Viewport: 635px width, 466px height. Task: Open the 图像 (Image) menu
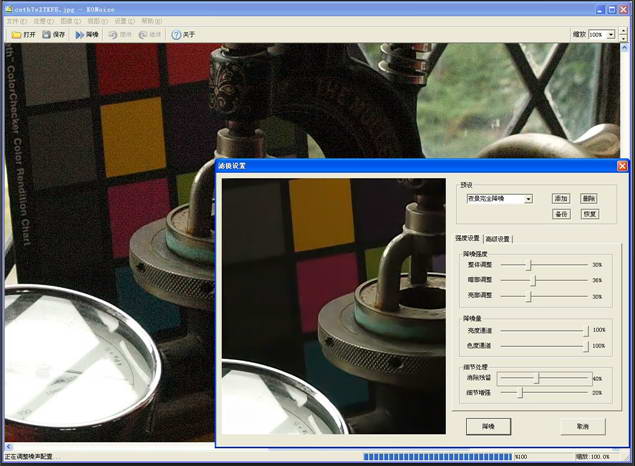[x=70, y=21]
